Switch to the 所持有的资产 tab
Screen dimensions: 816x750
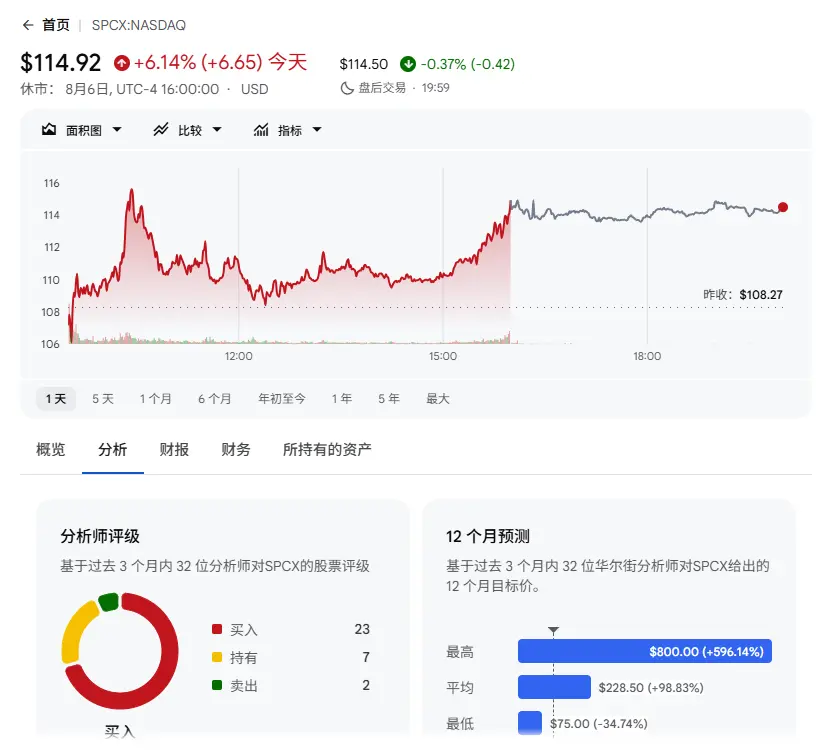[x=327, y=449]
